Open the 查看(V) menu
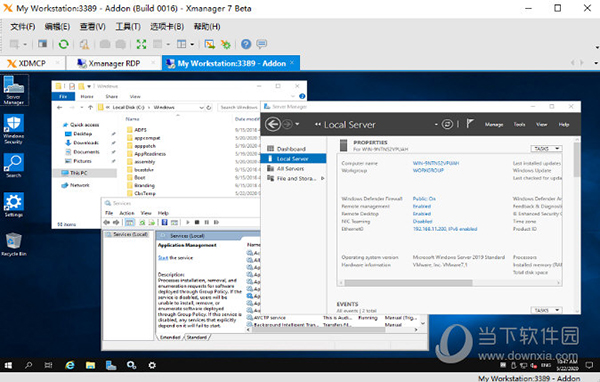Screen dimensions: 600x382 (92, 27)
